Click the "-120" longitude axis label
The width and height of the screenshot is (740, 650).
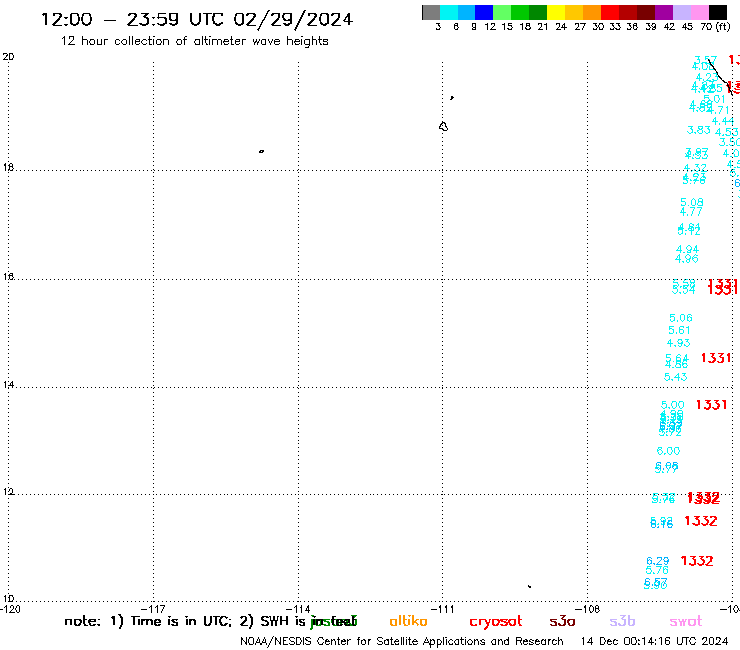[x=10, y=609]
